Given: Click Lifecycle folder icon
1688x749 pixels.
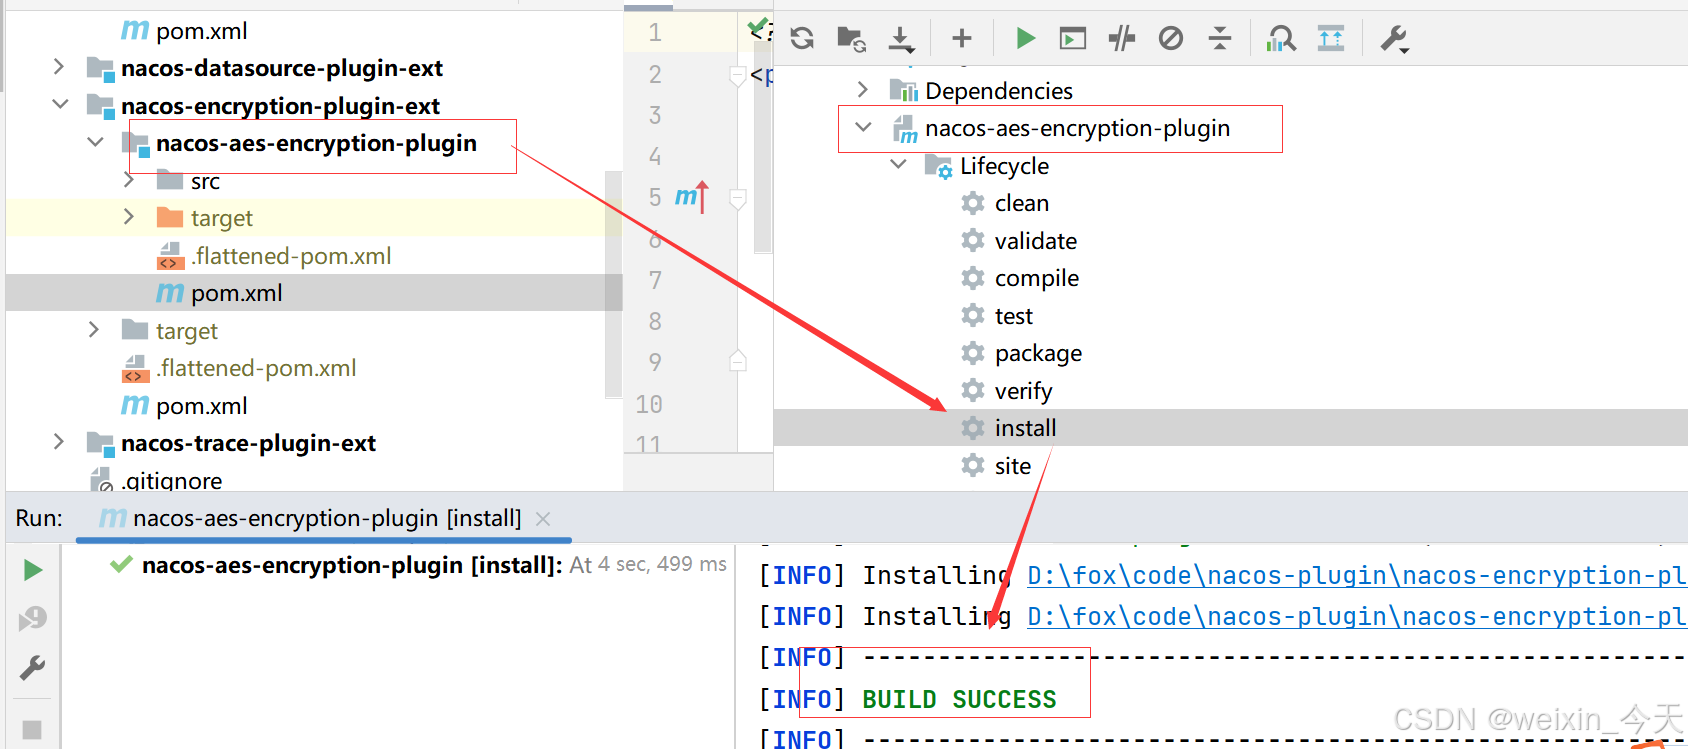Looking at the screenshot, I should [x=938, y=166].
